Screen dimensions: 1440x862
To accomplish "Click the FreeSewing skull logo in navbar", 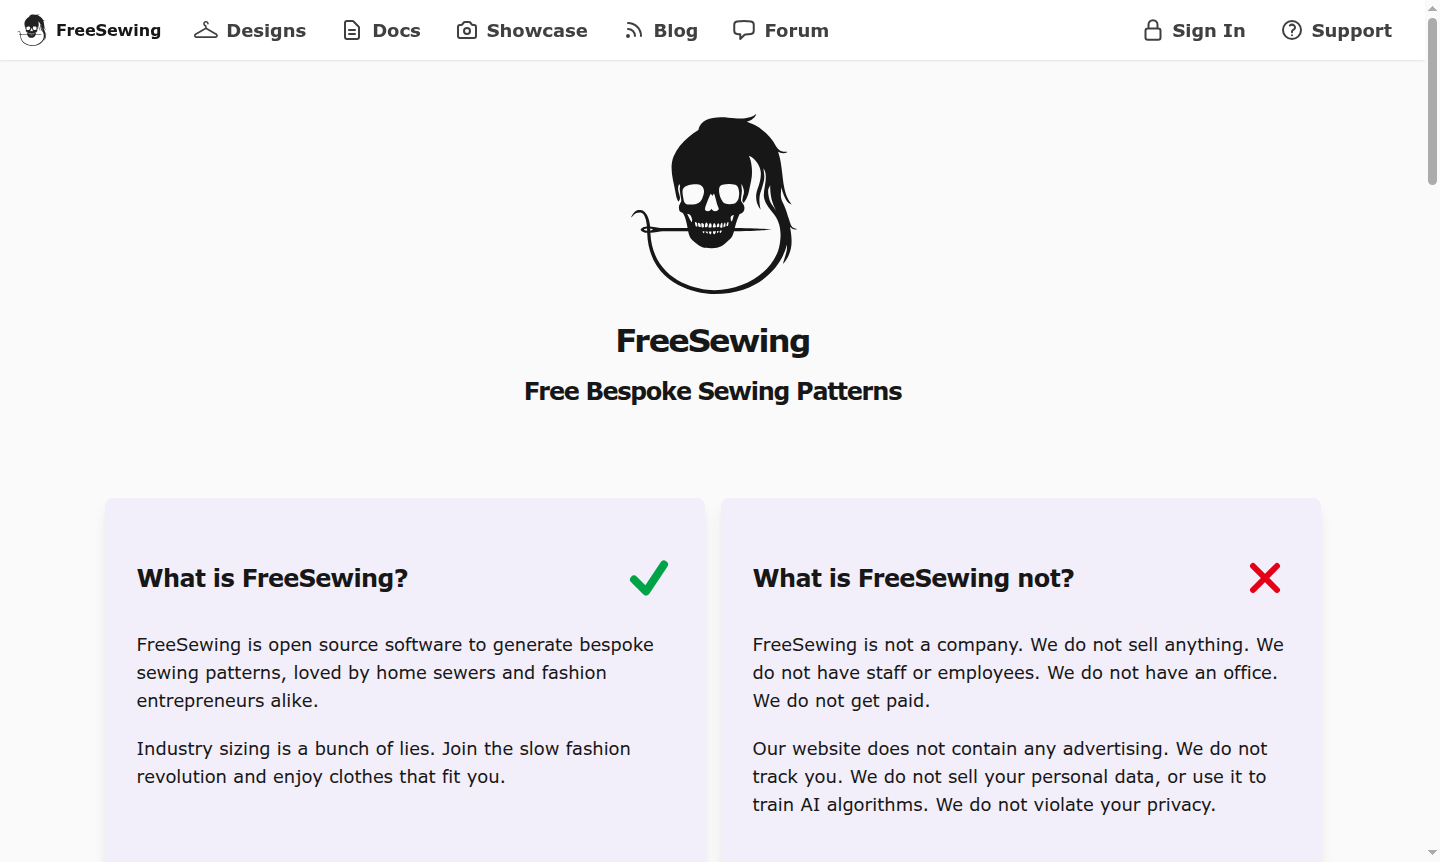I will [x=33, y=30].
